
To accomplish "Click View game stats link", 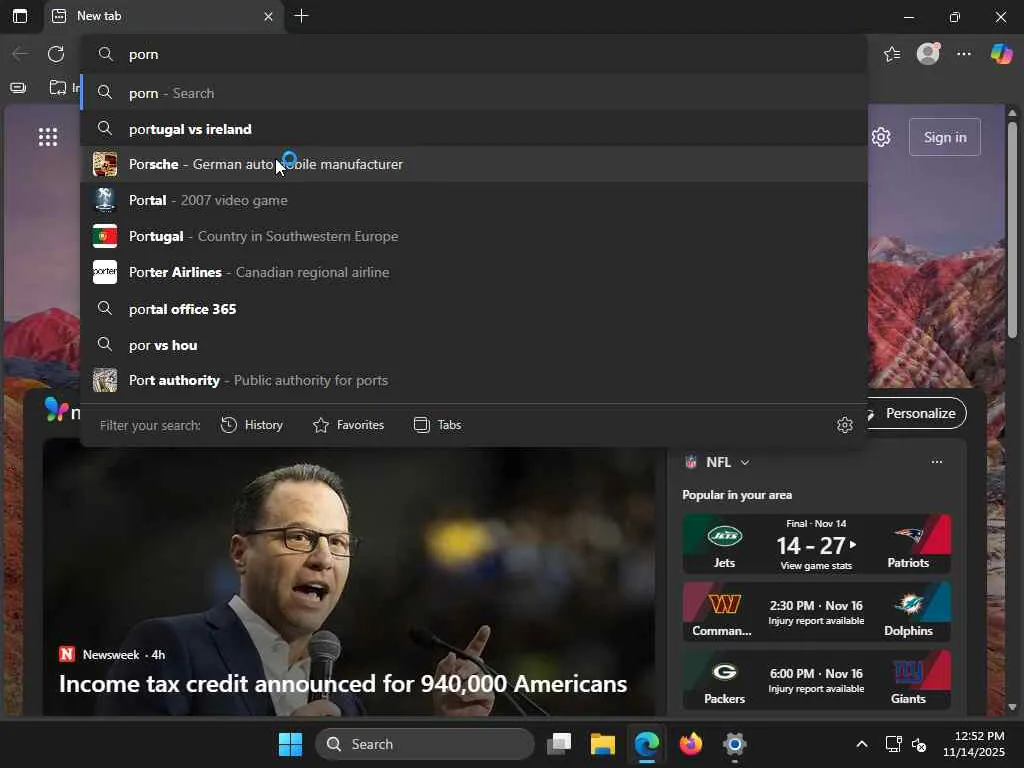I will 816,566.
